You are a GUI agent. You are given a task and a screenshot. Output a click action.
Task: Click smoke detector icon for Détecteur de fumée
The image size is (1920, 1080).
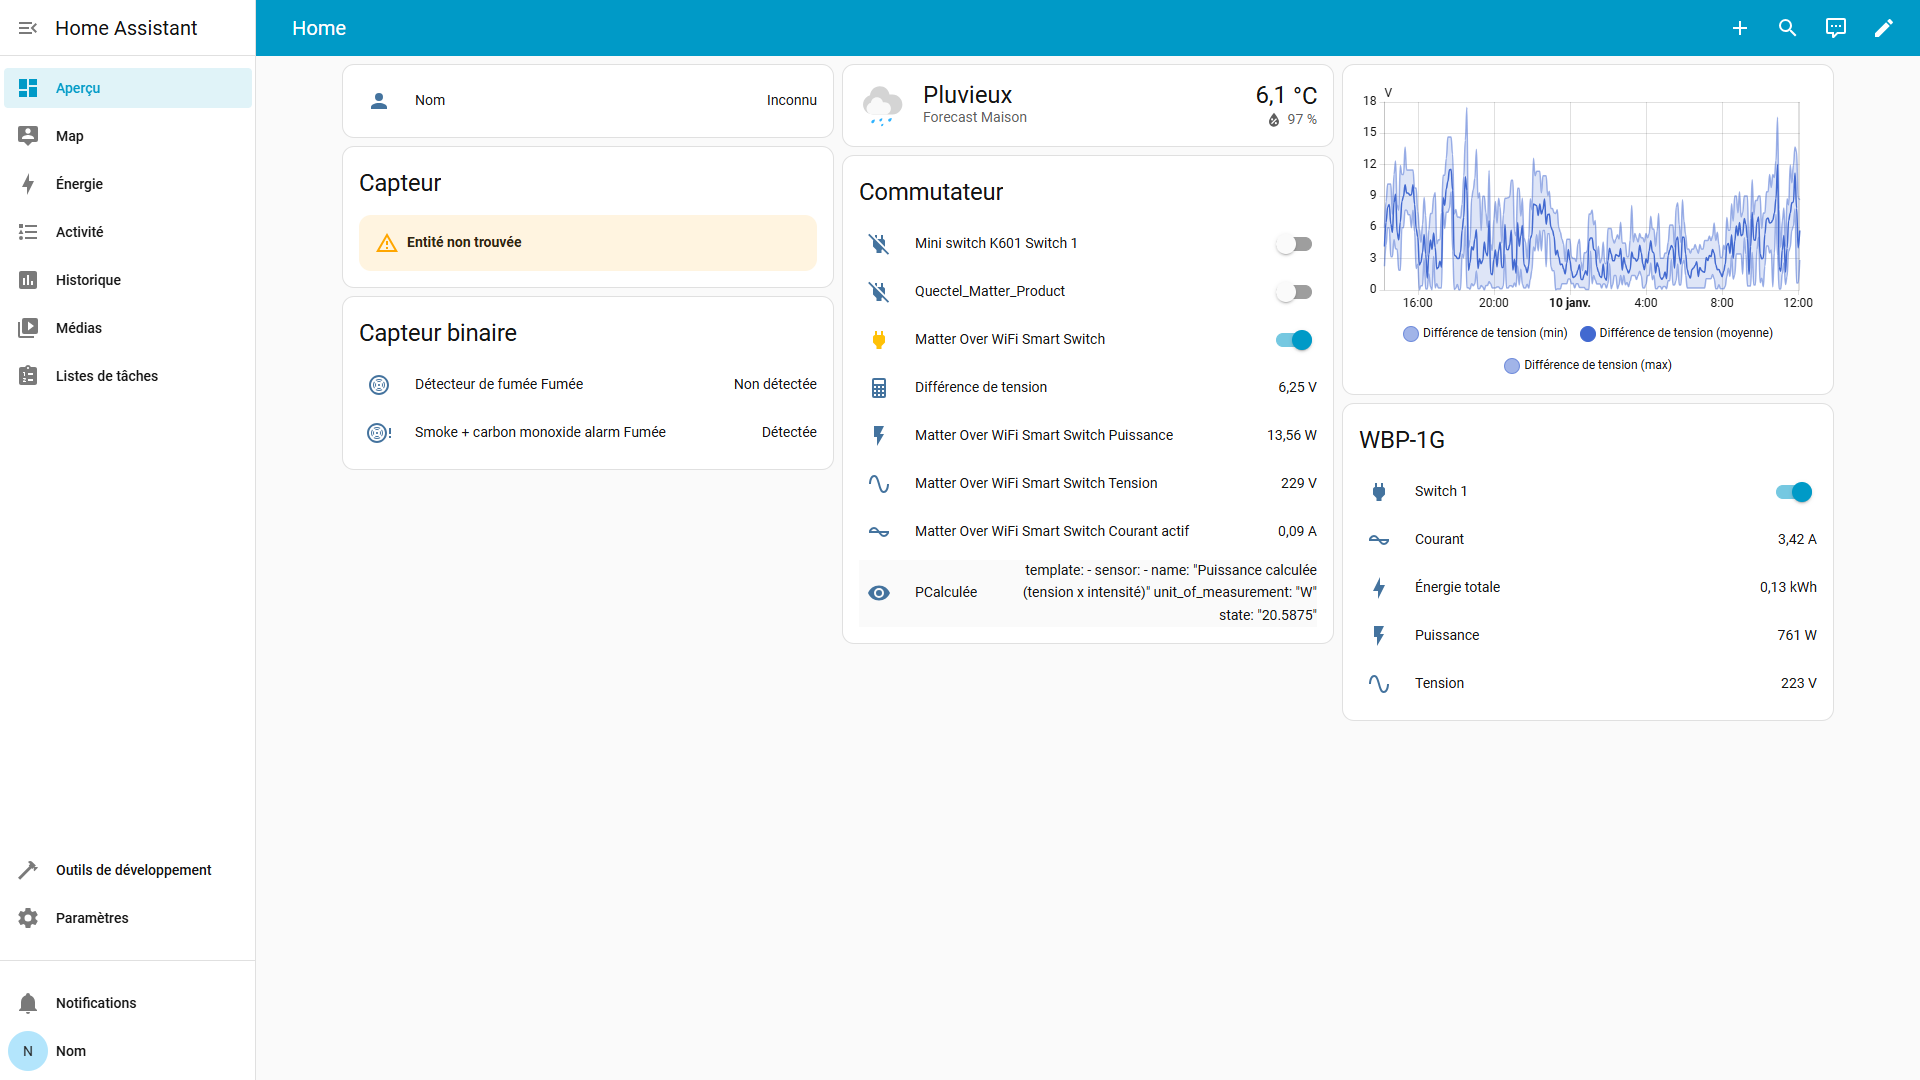pos(379,384)
